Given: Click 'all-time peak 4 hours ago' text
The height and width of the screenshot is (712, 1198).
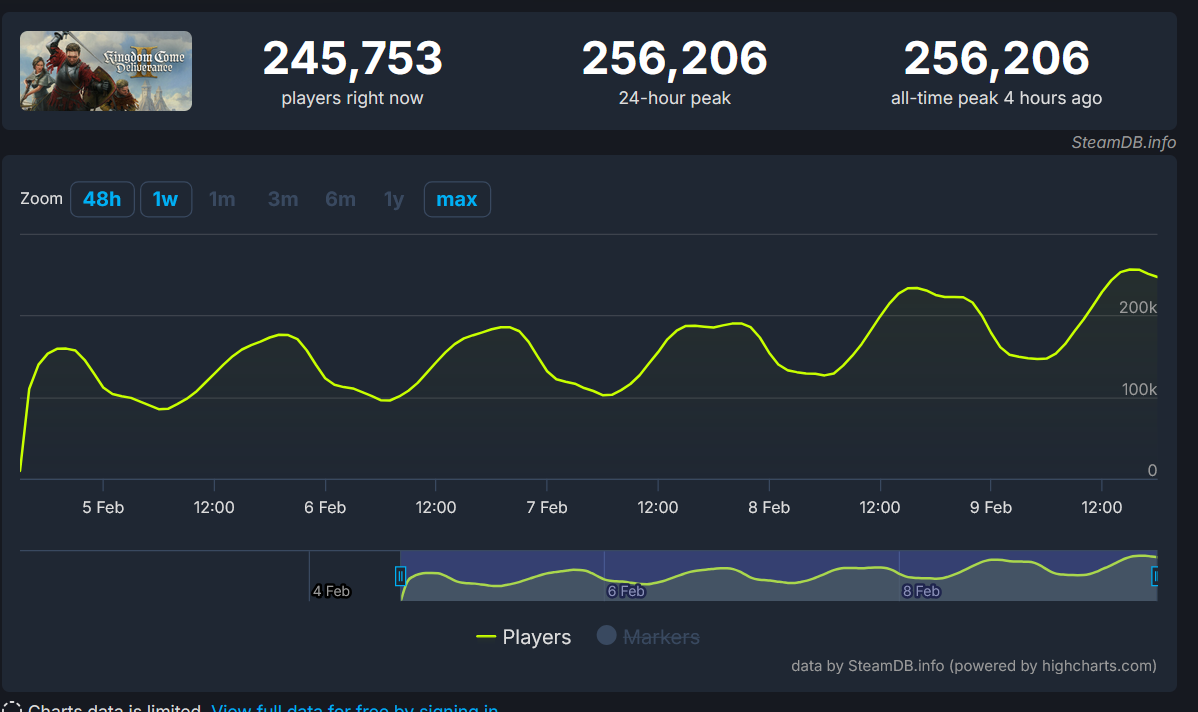Looking at the screenshot, I should tap(996, 98).
